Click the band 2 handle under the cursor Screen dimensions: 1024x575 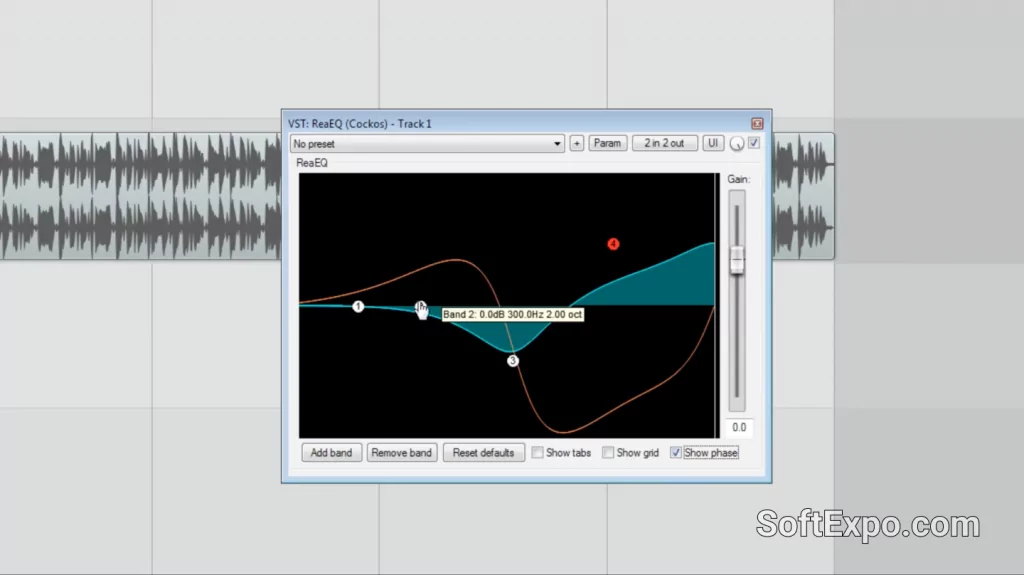point(420,308)
